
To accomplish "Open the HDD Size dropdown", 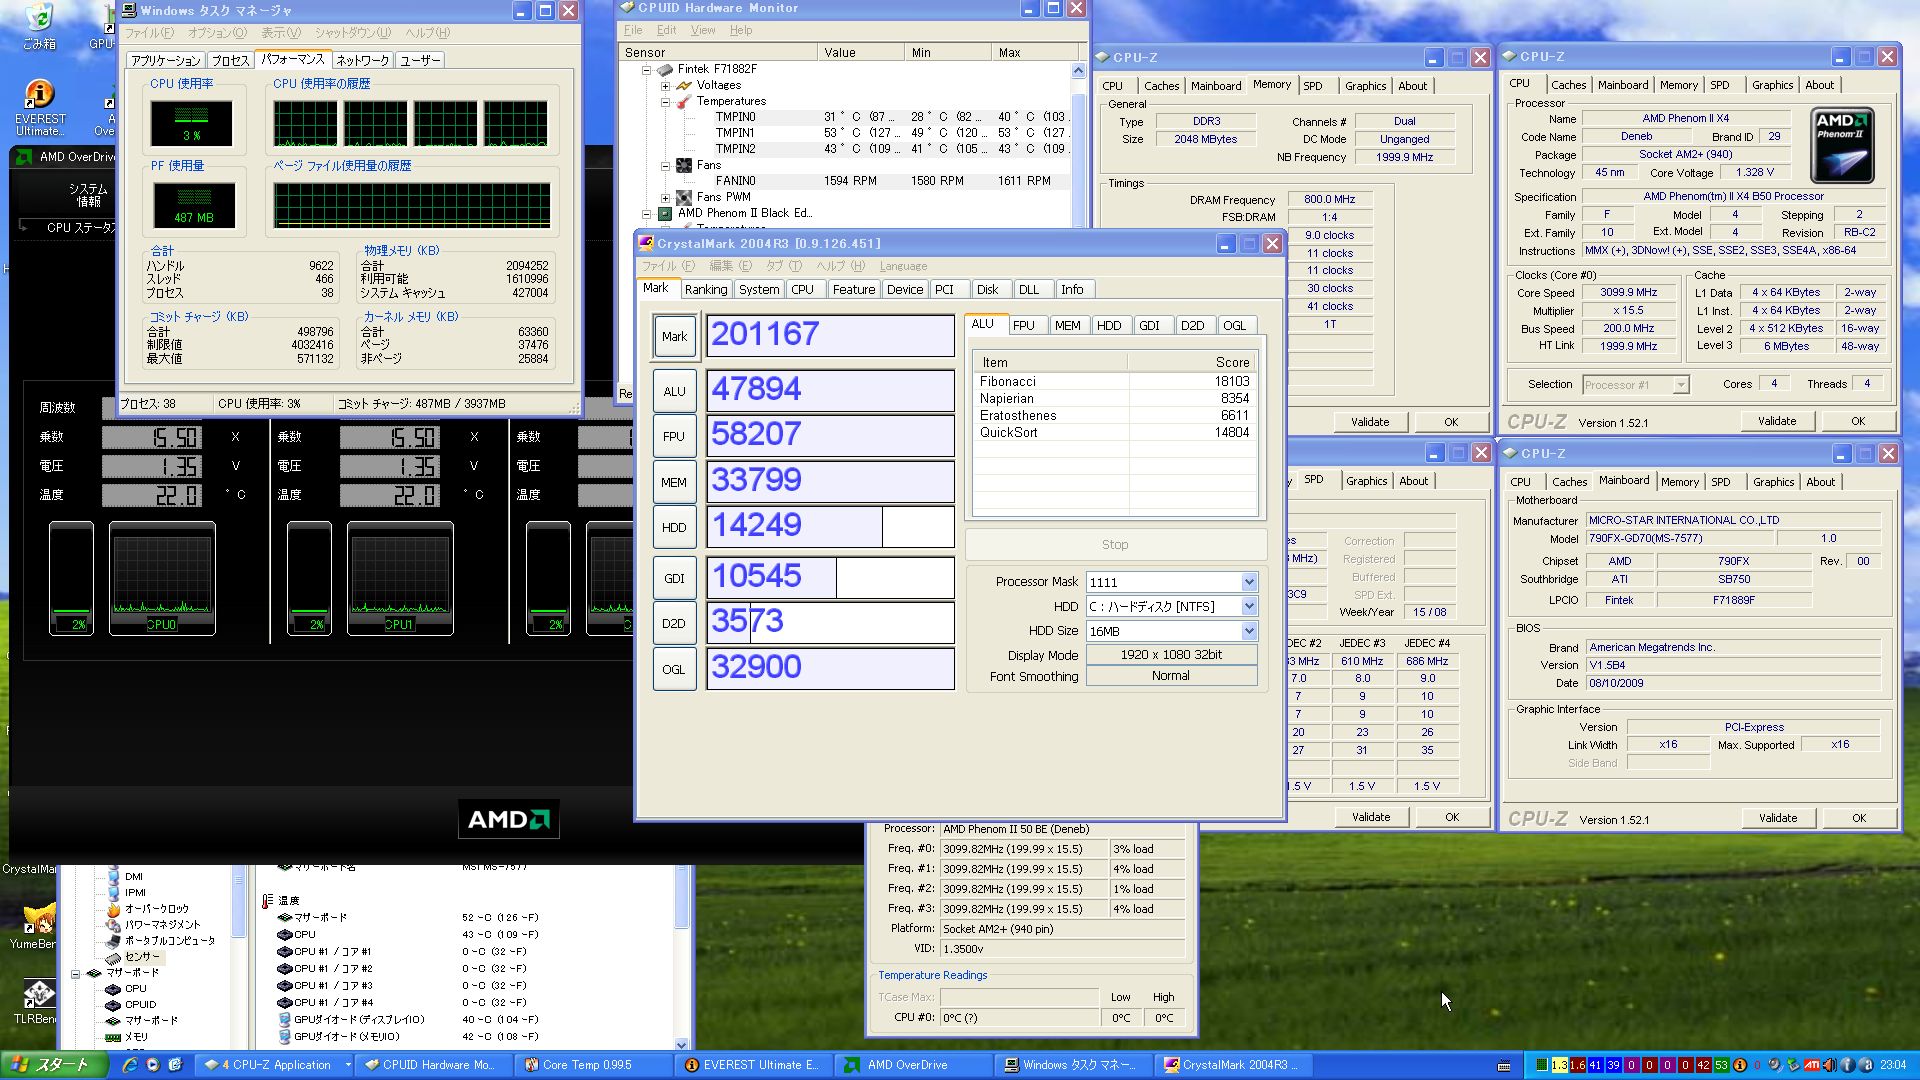I will point(1249,631).
